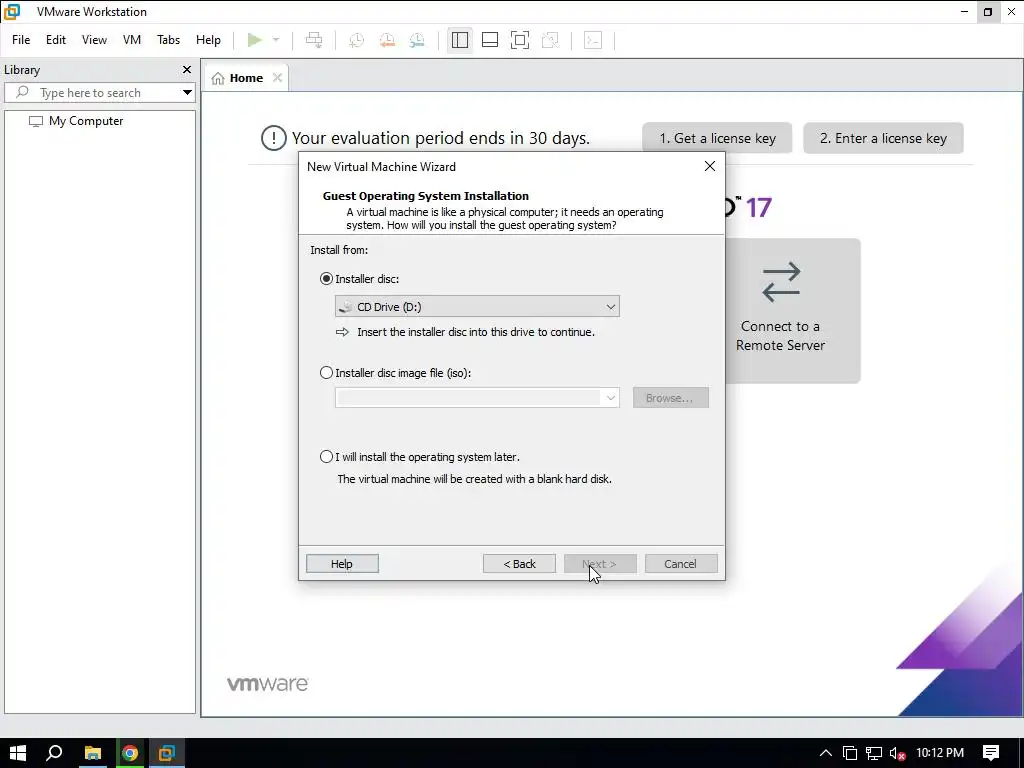Open the File menu

(21, 40)
